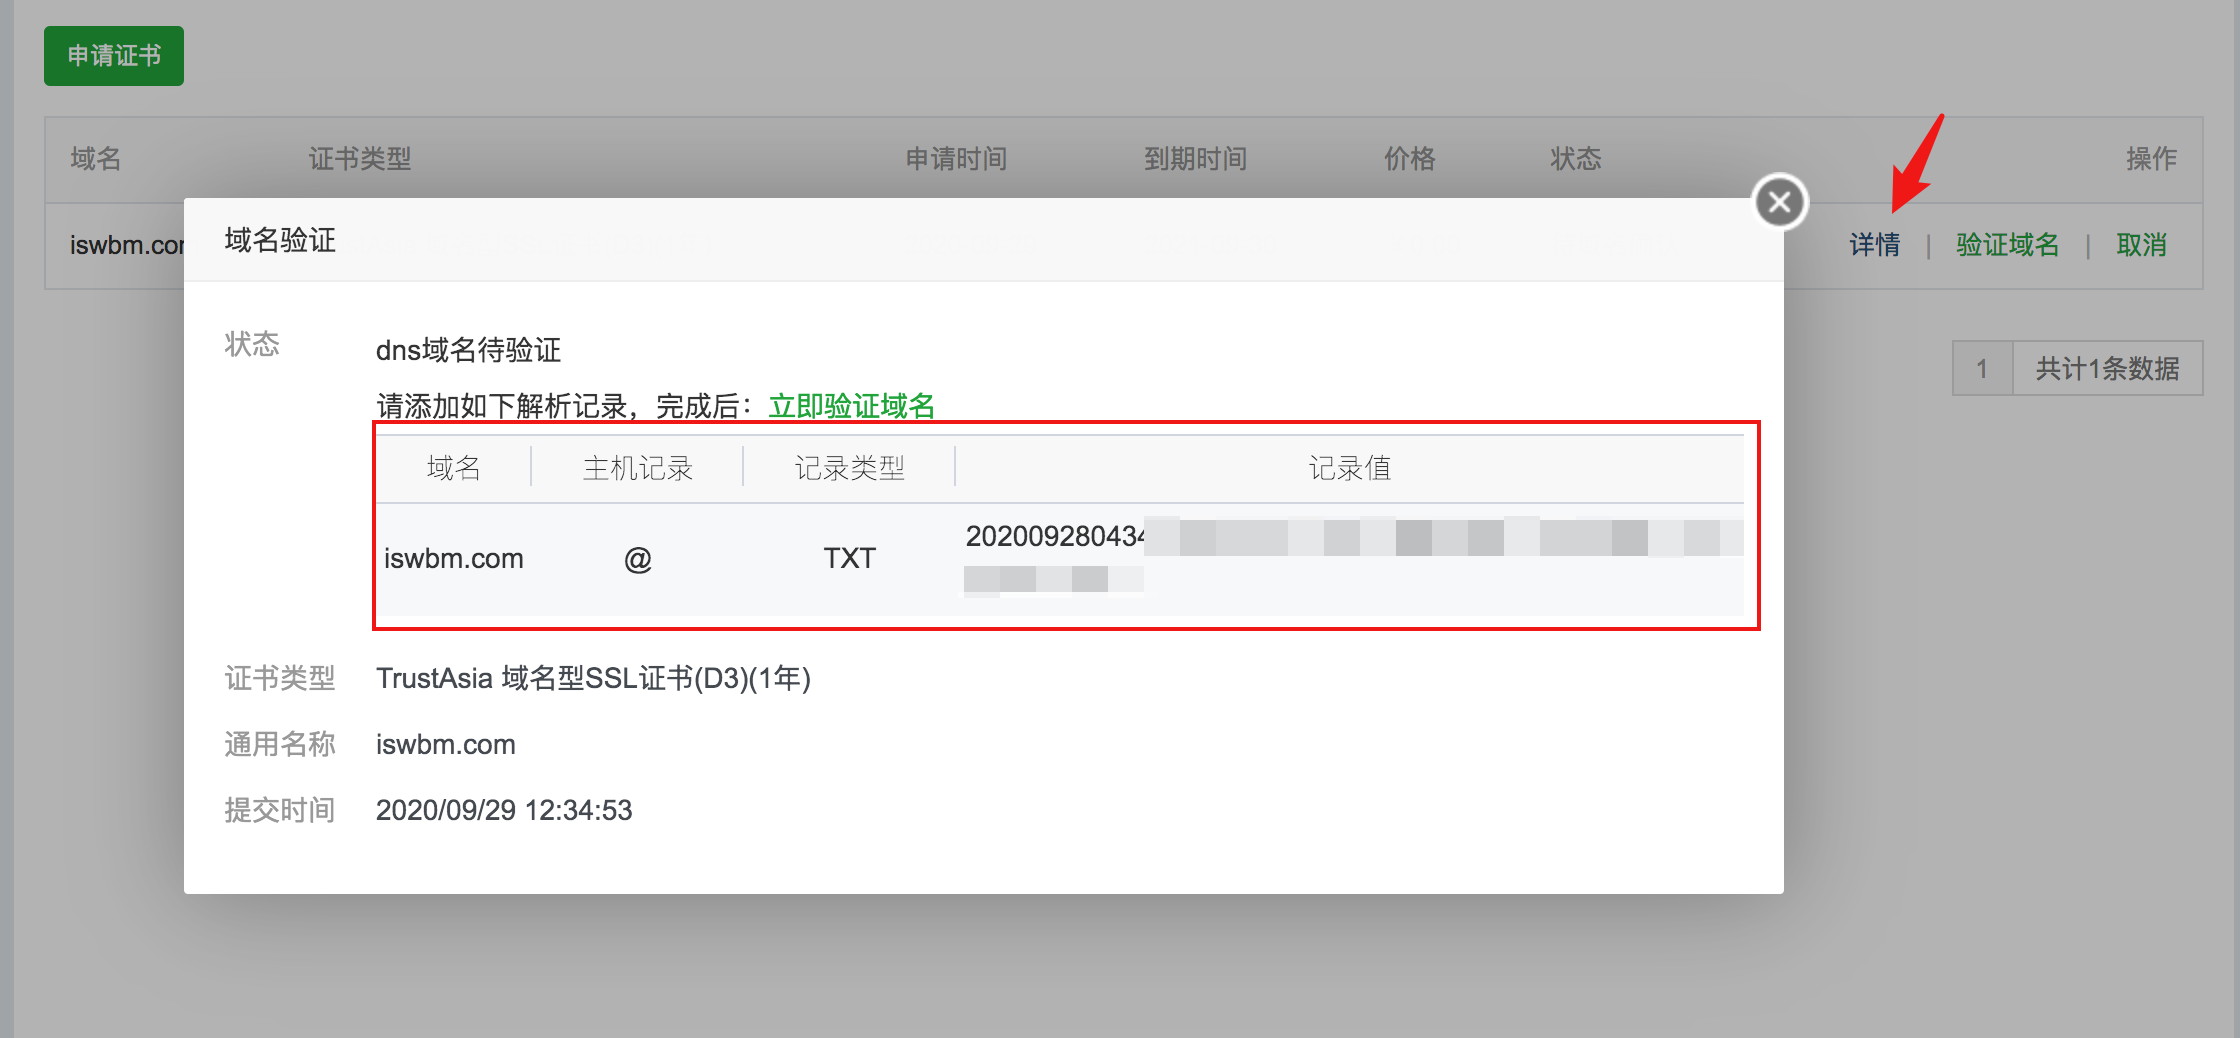2240x1038 pixels.
Task: Click 验证域名 in the operations column
Action: [2006, 245]
